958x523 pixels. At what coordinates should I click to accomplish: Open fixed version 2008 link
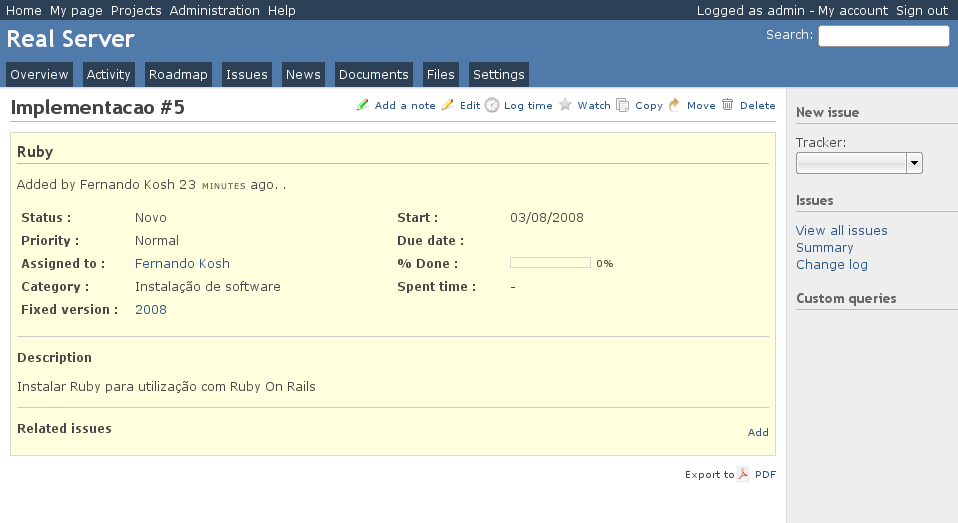(151, 310)
